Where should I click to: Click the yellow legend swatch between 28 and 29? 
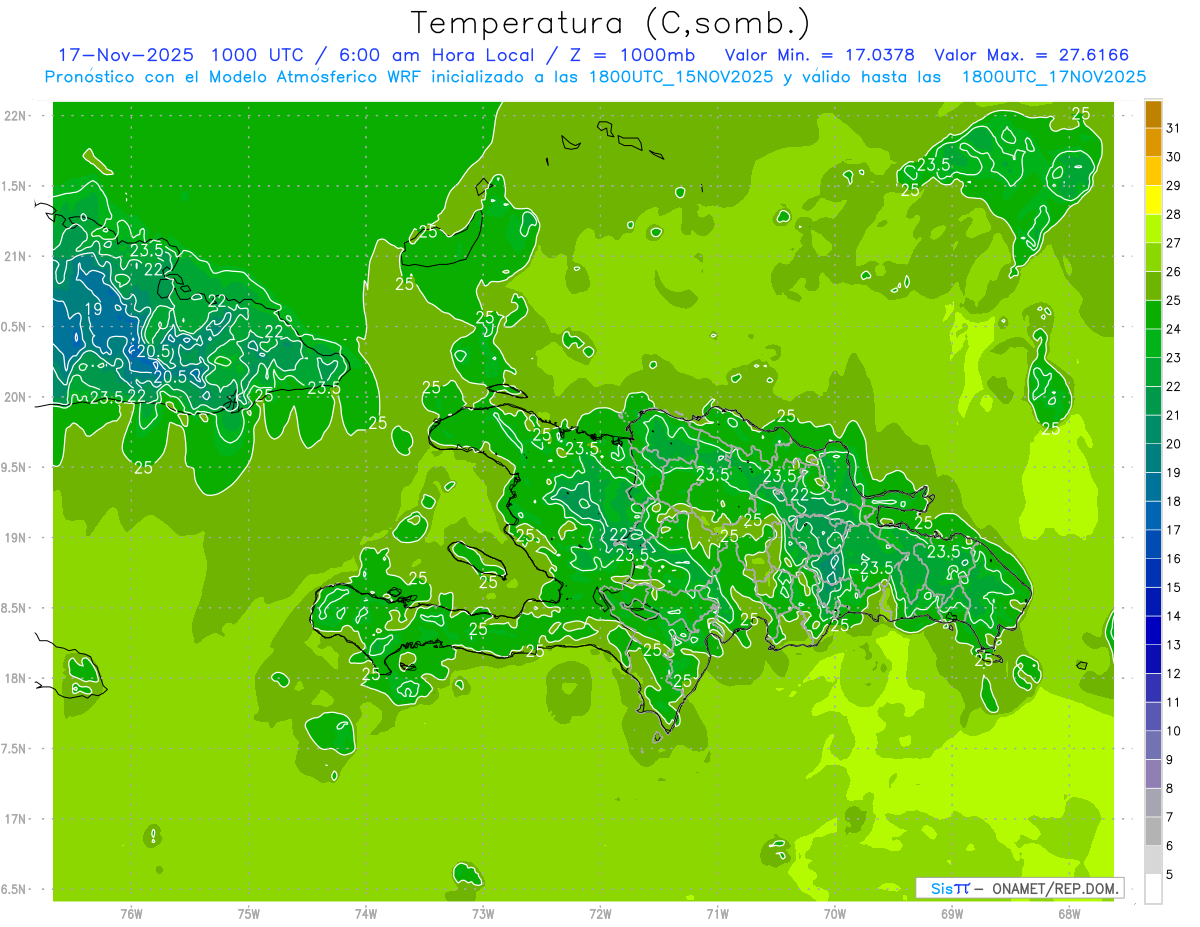(1153, 200)
